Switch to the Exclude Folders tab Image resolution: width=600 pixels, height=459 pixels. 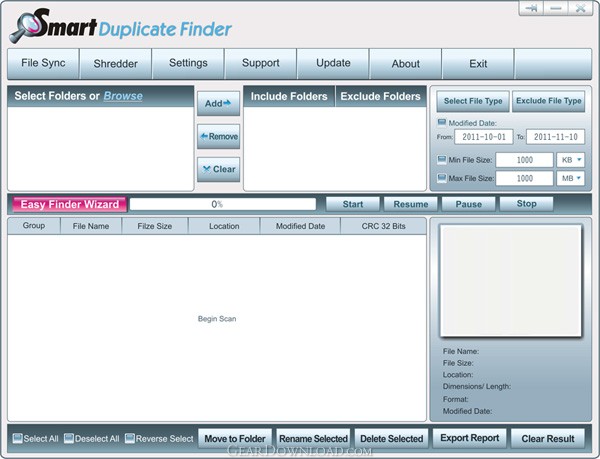[x=381, y=96]
